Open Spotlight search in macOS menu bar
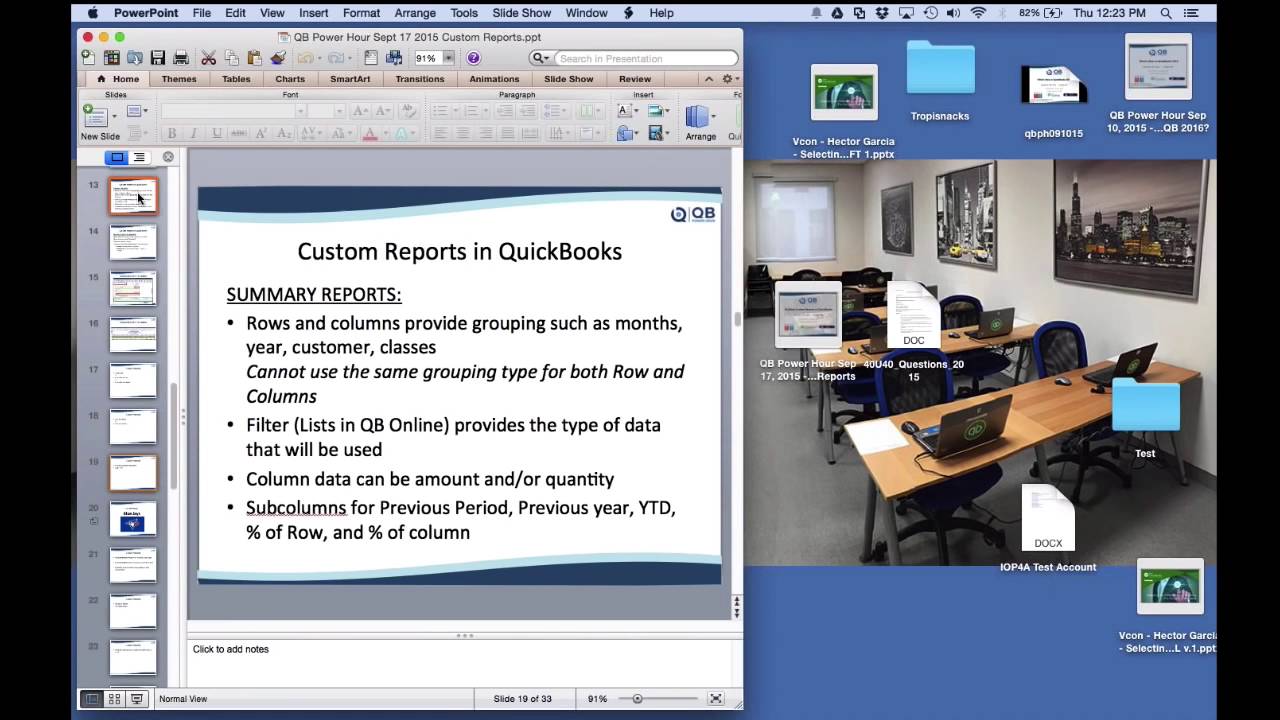 [1166, 13]
